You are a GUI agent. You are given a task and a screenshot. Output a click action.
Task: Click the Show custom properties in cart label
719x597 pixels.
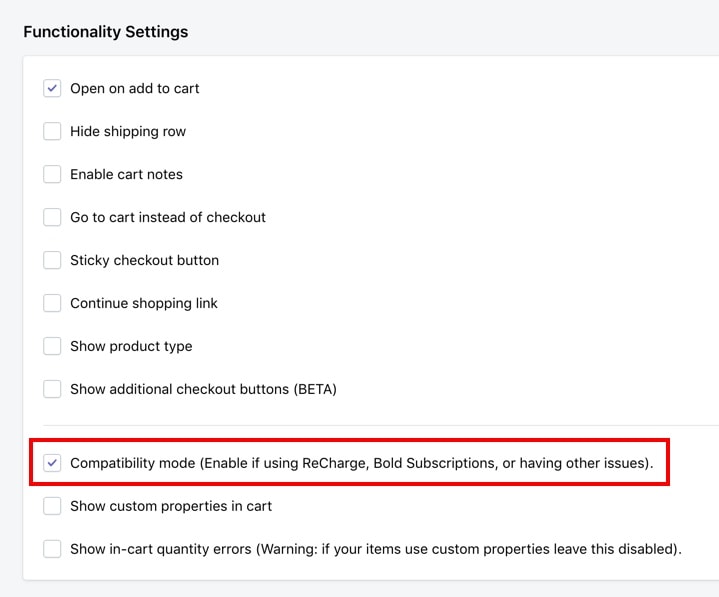click(x=171, y=506)
